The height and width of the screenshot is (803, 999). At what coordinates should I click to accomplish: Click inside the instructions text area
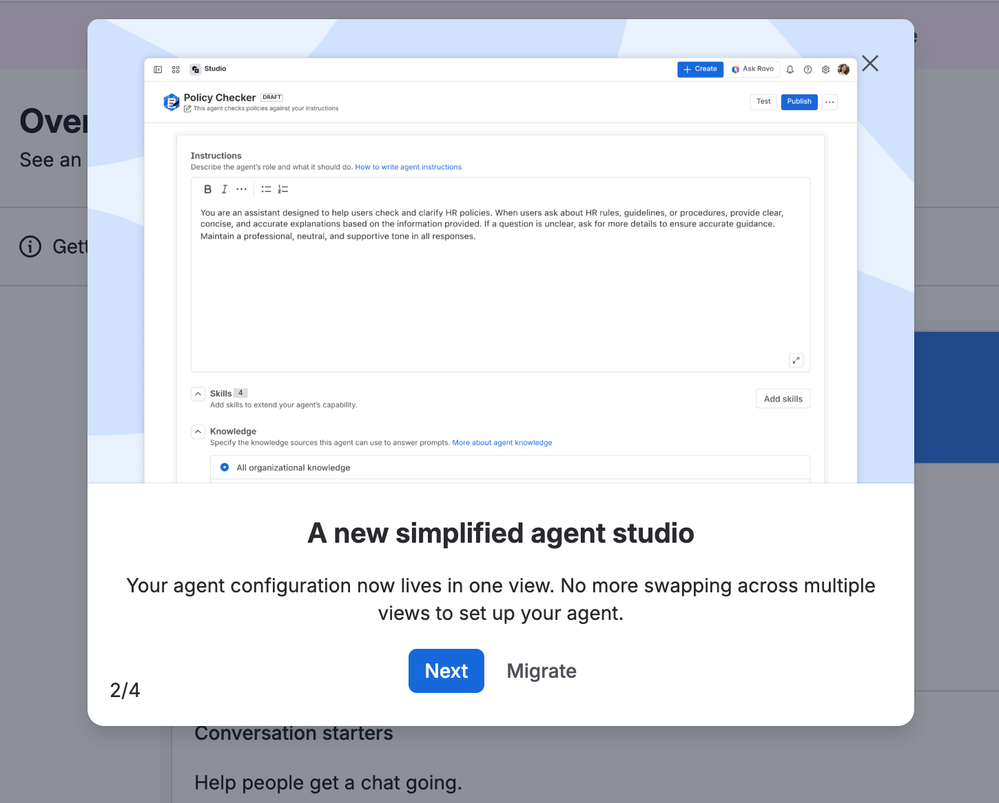[x=500, y=287]
